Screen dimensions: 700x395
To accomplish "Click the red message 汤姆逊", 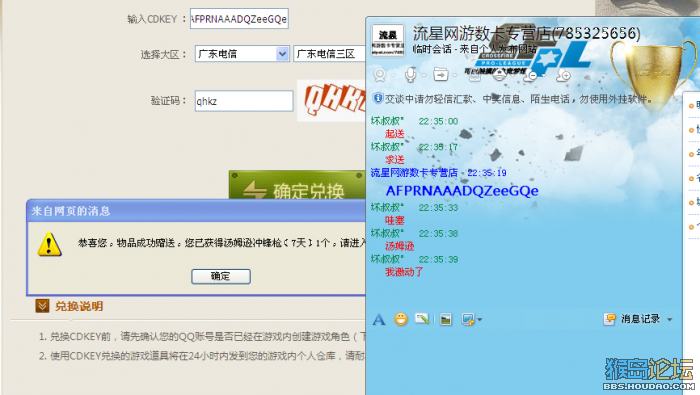I will (x=400, y=246).
